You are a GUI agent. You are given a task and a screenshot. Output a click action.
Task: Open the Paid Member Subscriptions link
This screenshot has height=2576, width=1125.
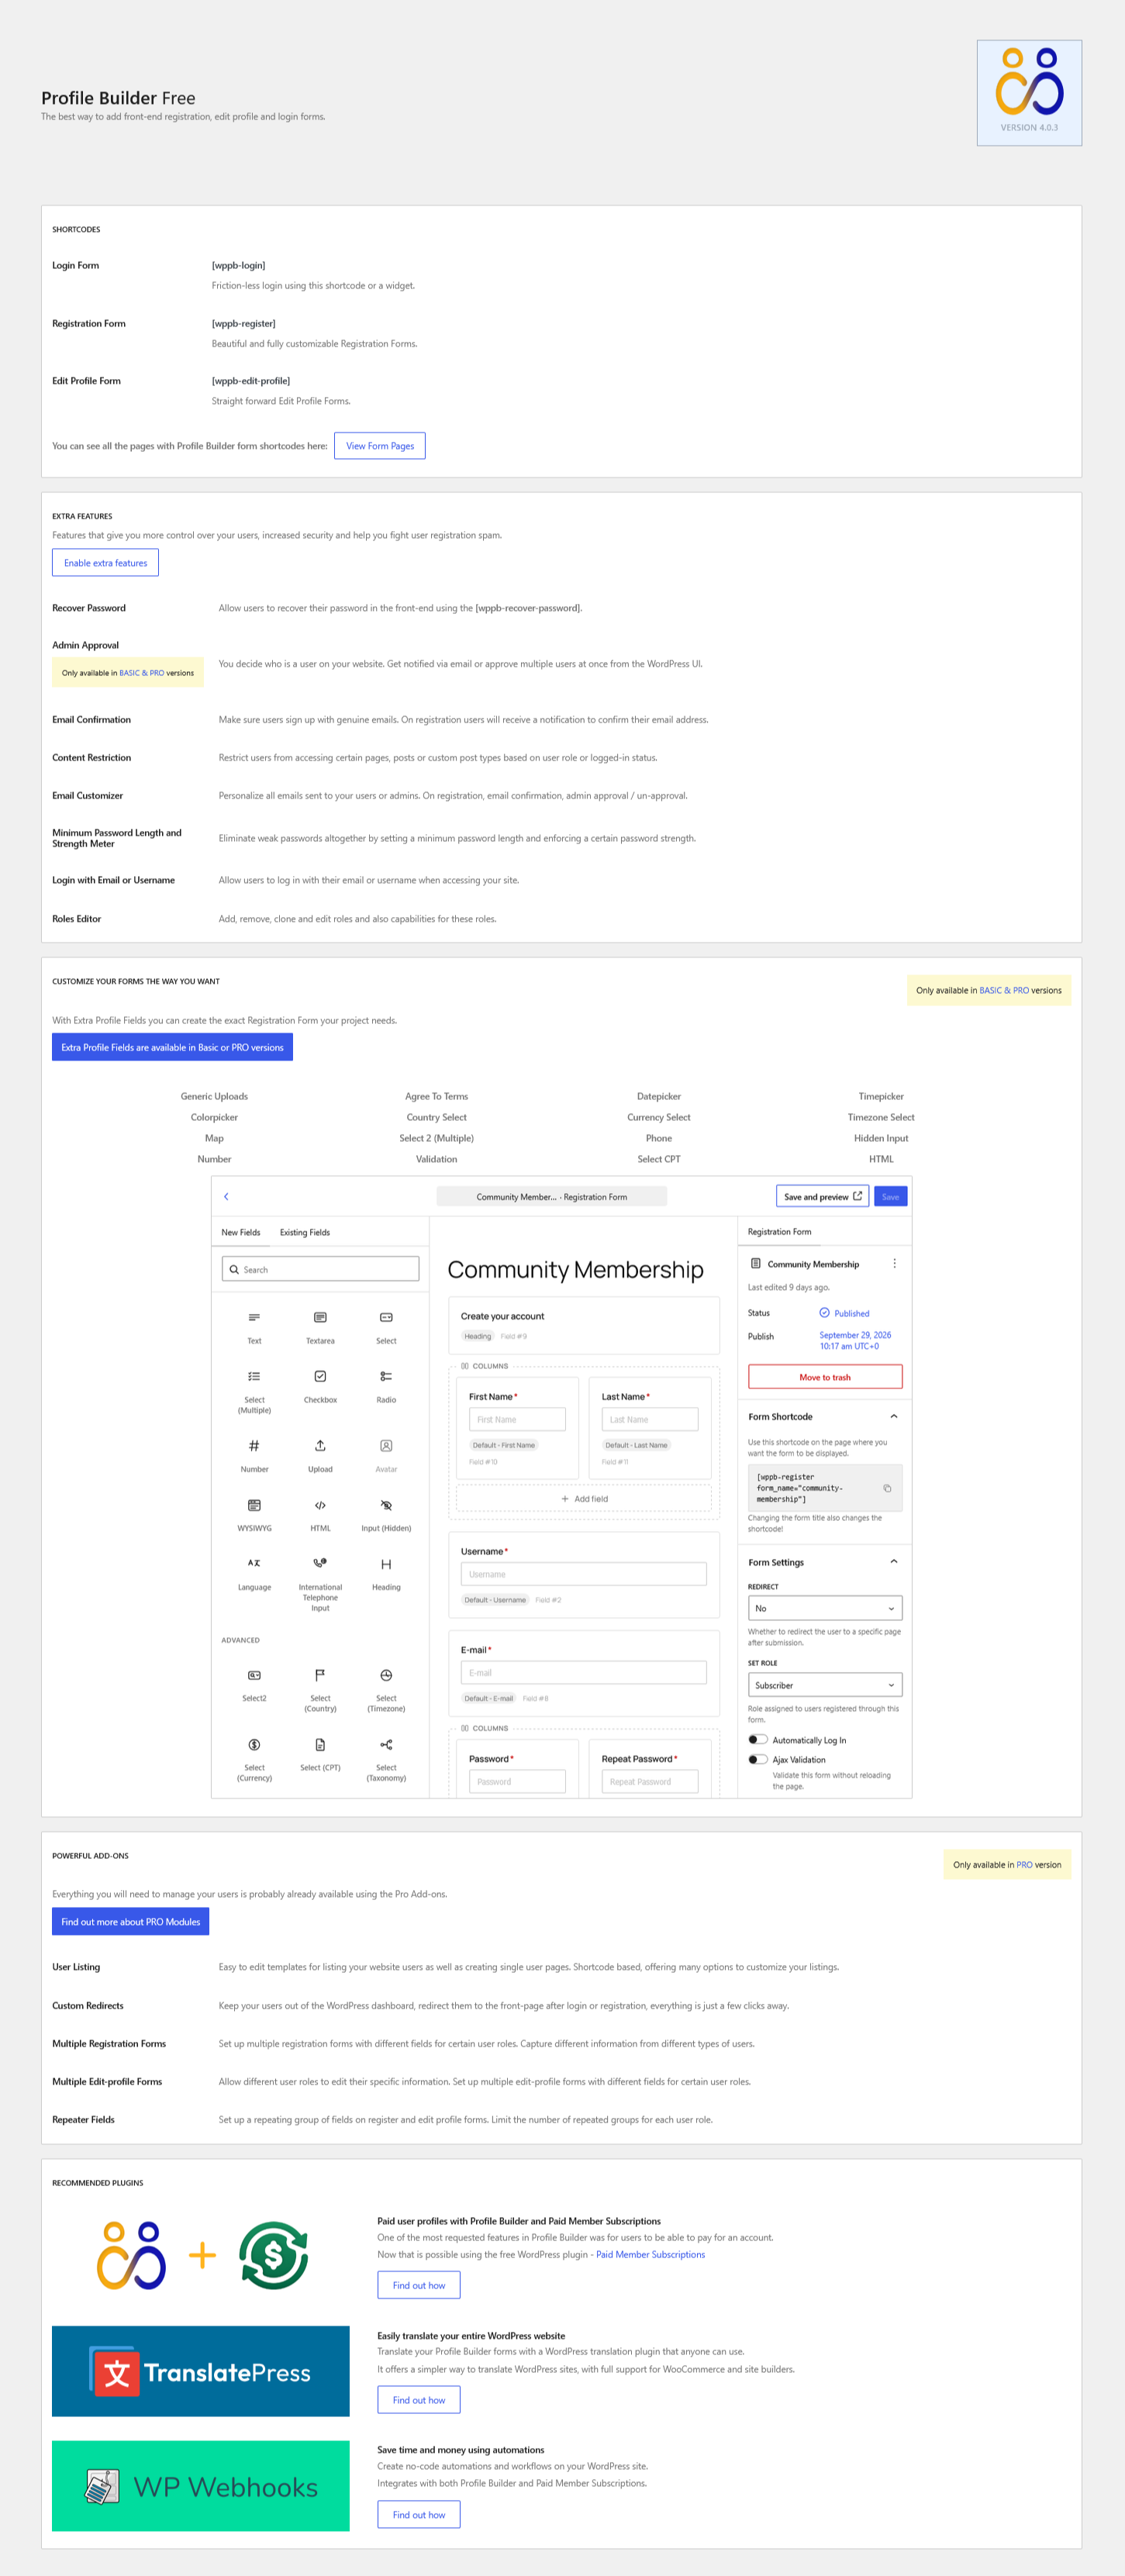click(x=650, y=2254)
